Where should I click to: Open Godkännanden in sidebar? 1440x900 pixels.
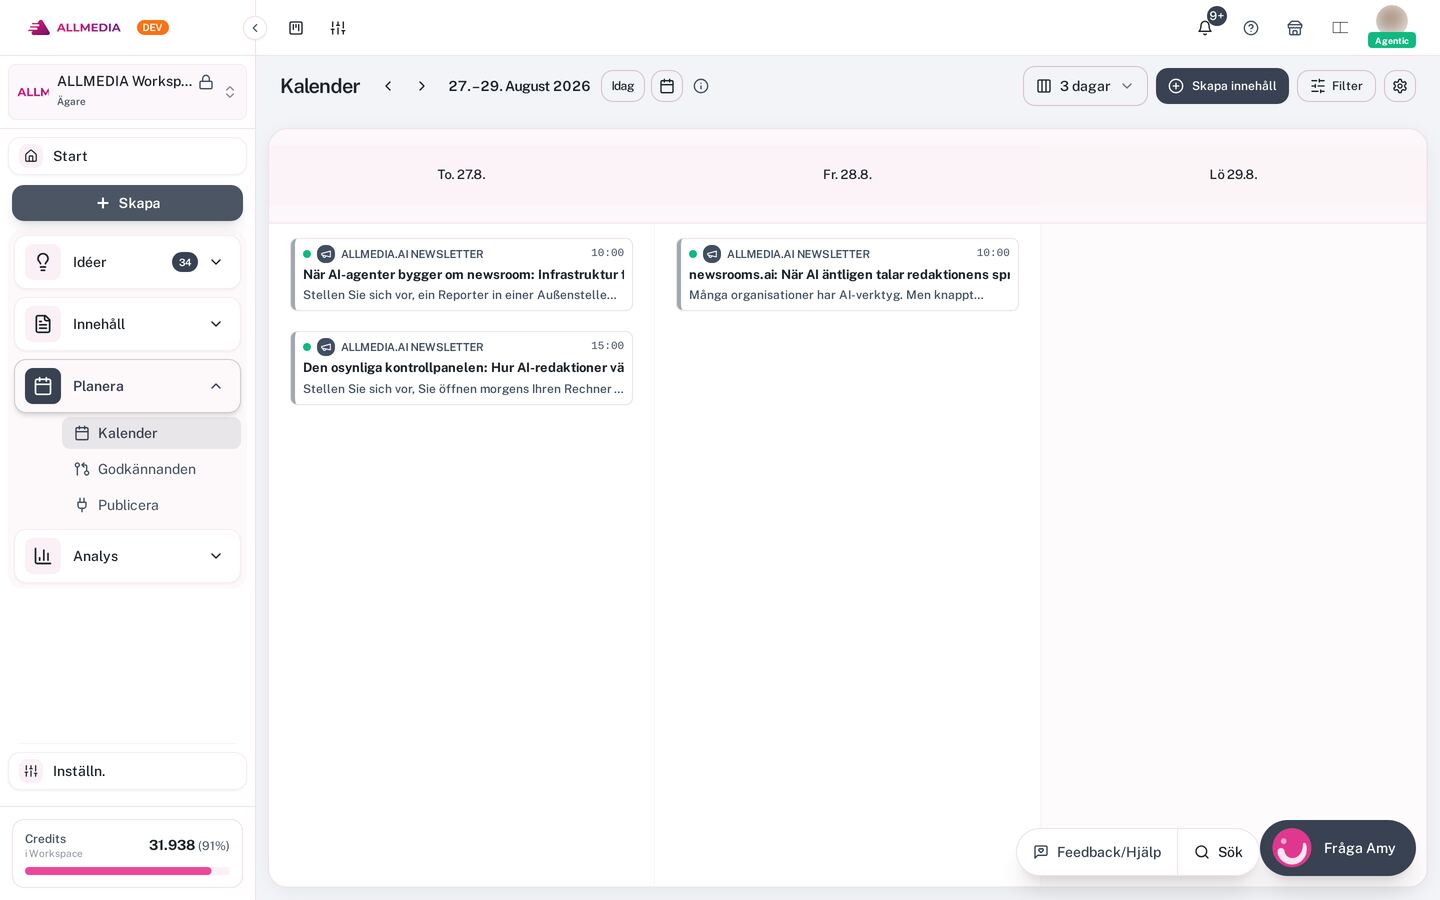[151, 469]
